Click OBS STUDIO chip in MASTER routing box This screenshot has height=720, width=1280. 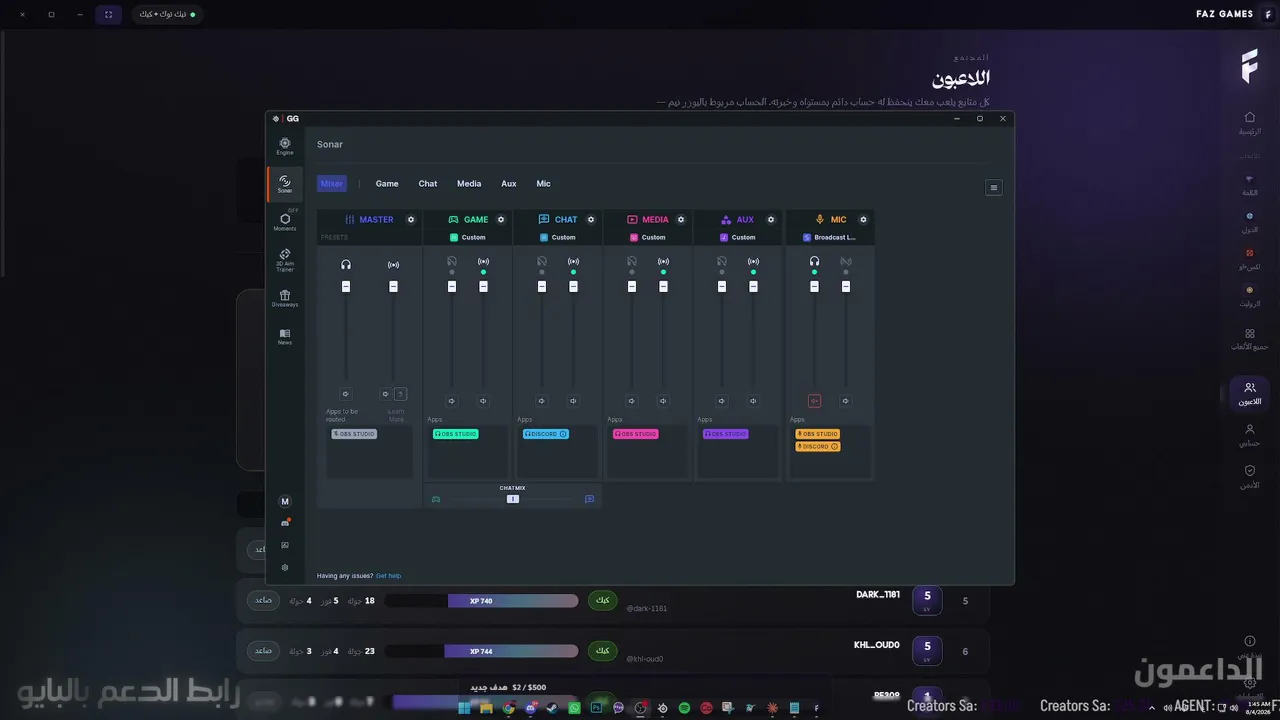click(x=354, y=434)
